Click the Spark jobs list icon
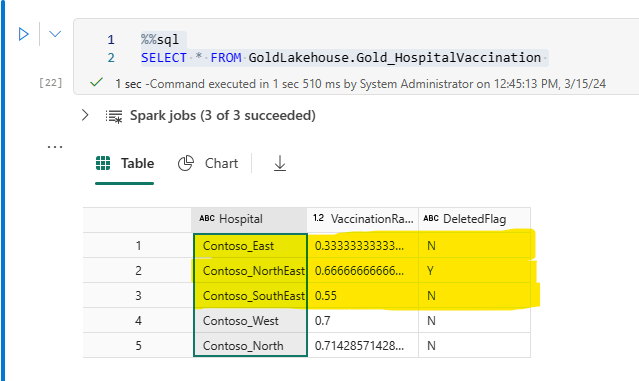639x381 pixels. pyautogui.click(x=114, y=116)
